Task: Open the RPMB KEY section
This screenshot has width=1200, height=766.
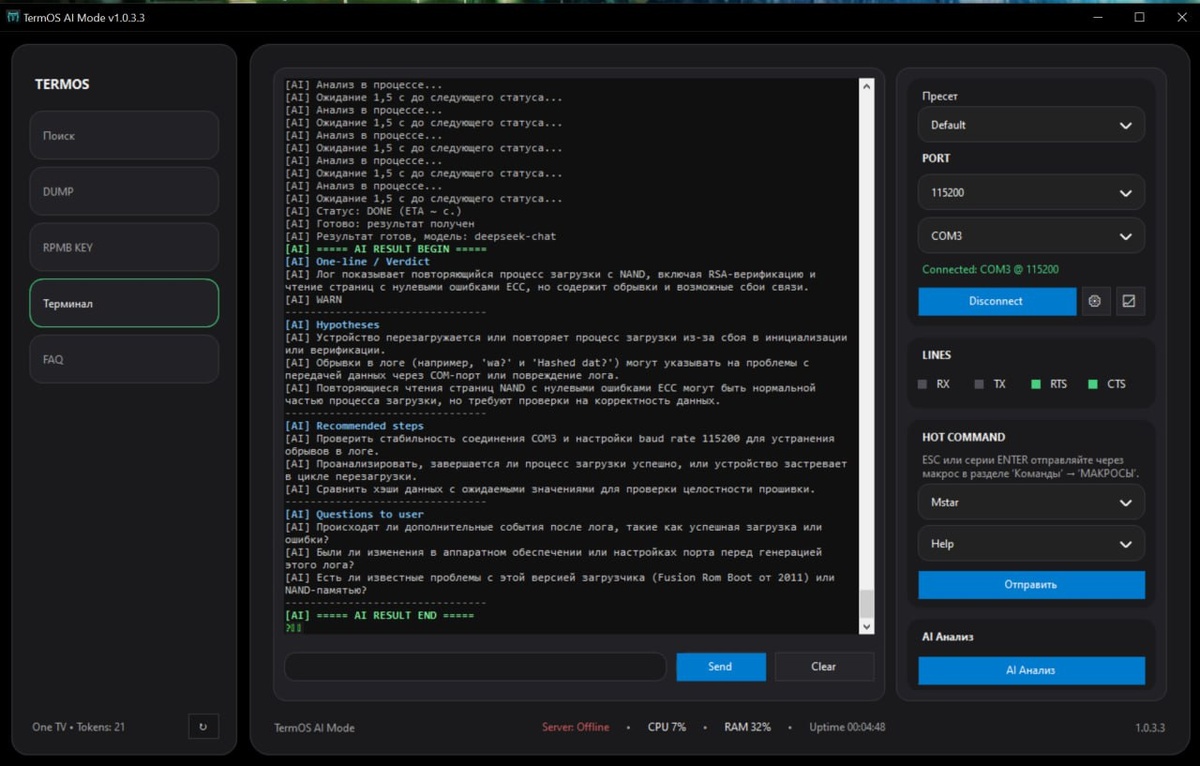Action: point(124,247)
